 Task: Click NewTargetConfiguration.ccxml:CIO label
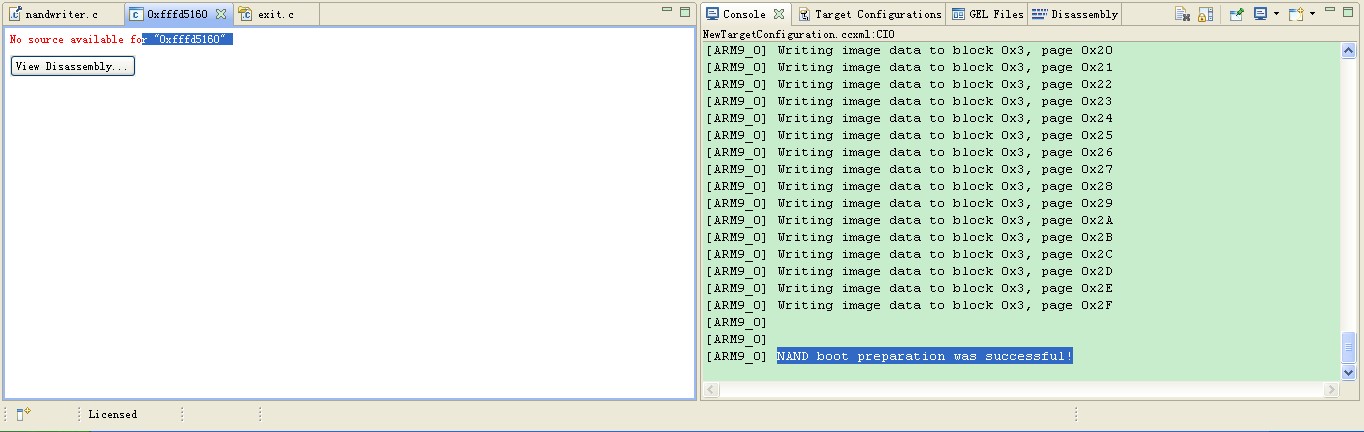799,34
